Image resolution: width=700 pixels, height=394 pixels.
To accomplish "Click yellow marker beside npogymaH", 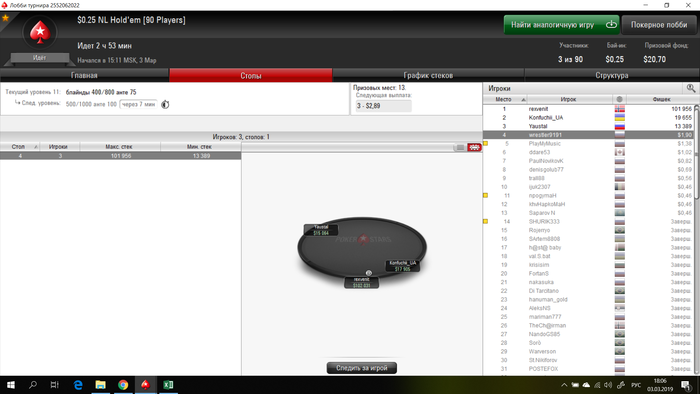I will (x=486, y=195).
